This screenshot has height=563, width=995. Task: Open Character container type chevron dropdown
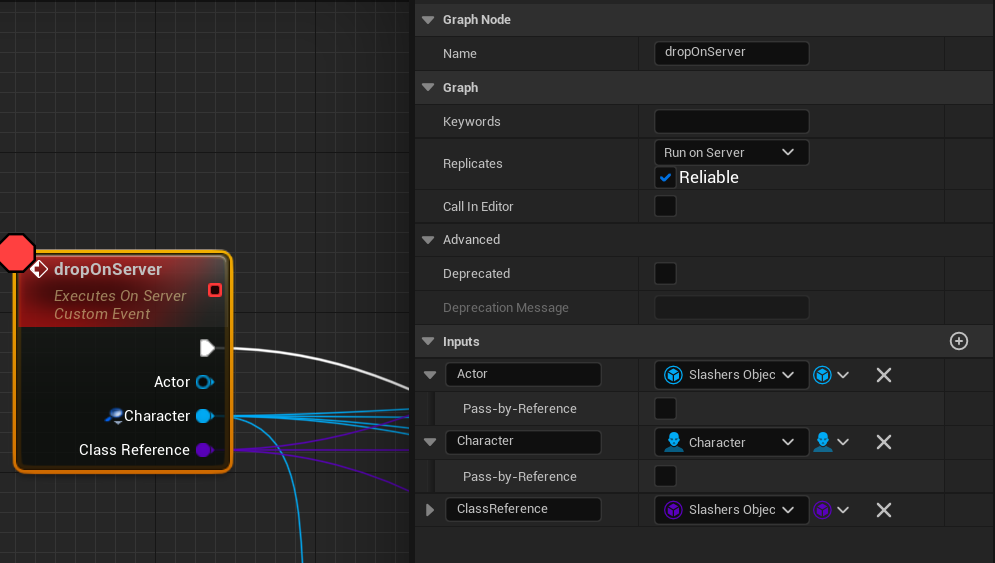point(843,442)
